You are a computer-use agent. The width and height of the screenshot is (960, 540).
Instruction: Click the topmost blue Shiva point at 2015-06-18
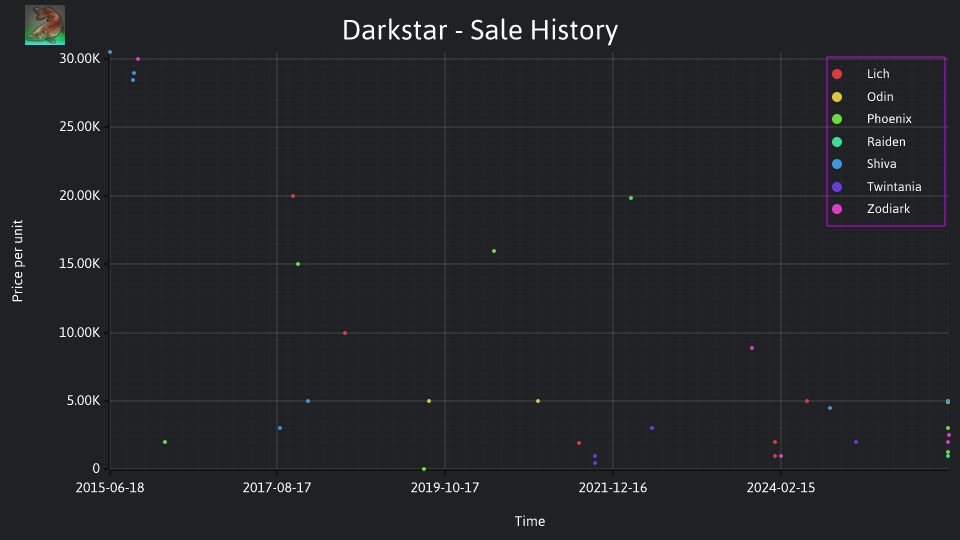pos(110,52)
